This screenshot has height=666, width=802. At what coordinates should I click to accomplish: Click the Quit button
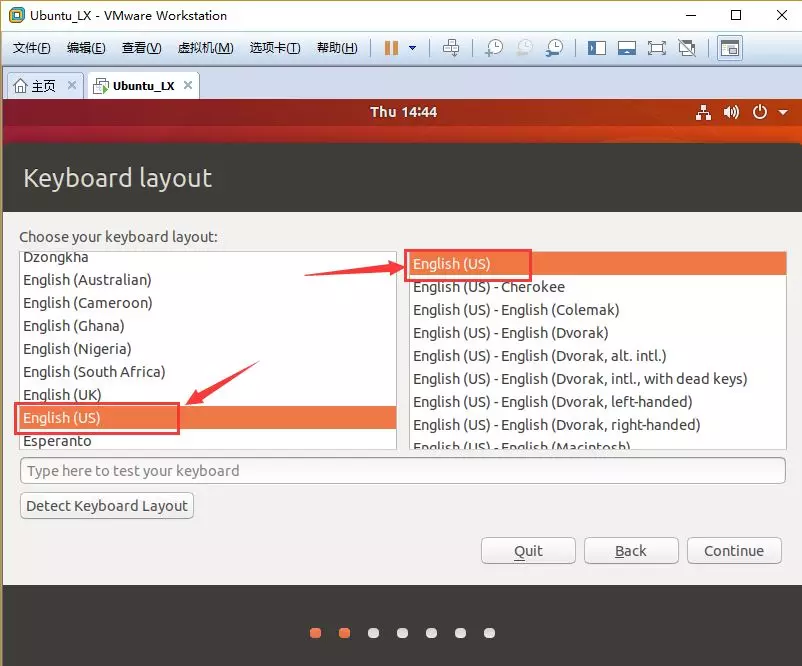coord(528,551)
